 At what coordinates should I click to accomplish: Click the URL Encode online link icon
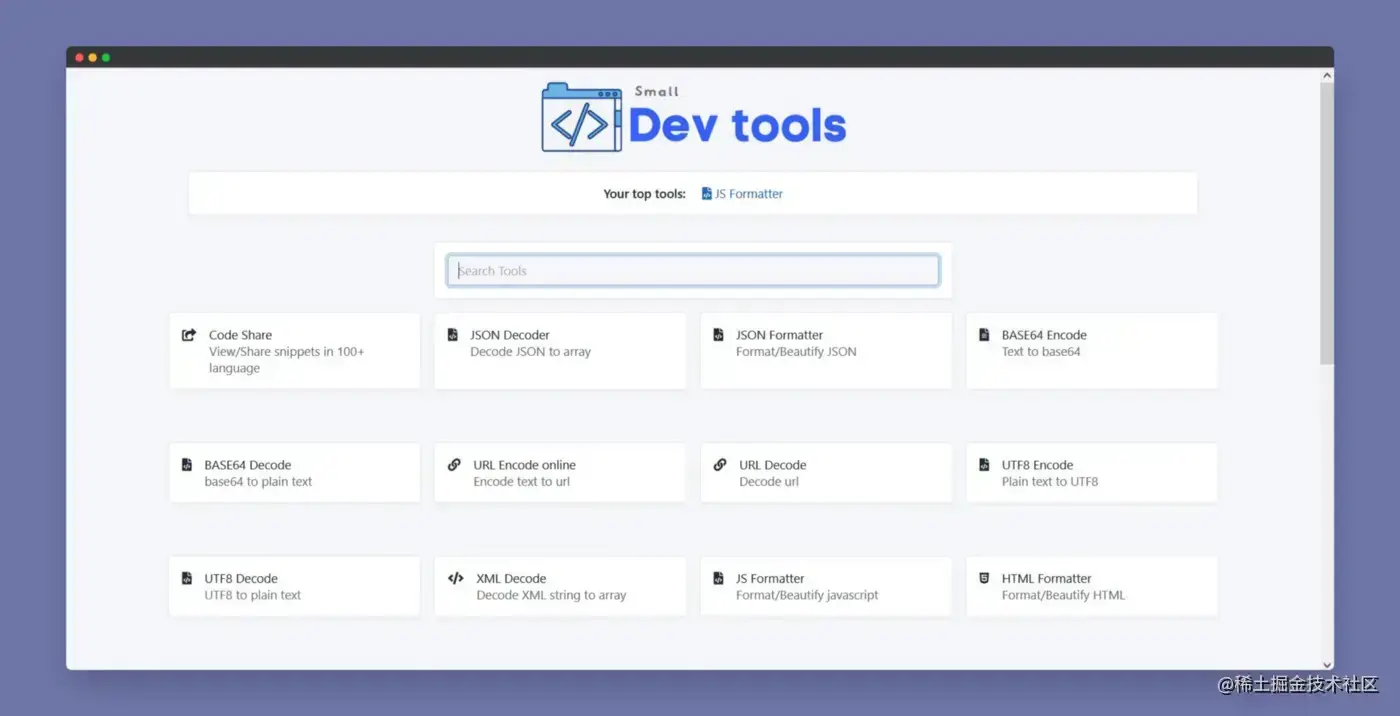point(454,465)
